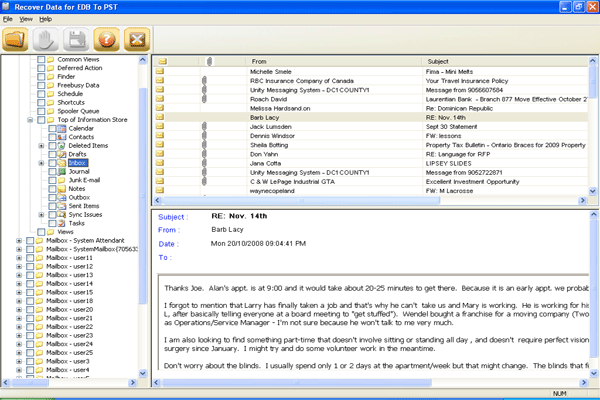This screenshot has height=400, width=600.
Task: Sort emails by the From column header
Action: click(x=260, y=61)
